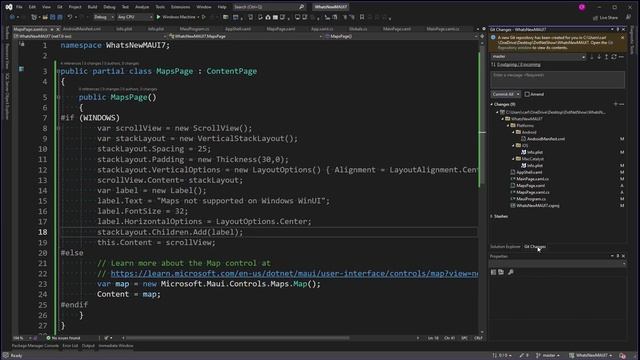Collapse the Android folder
The width and height of the screenshot is (640, 360).
(513, 132)
